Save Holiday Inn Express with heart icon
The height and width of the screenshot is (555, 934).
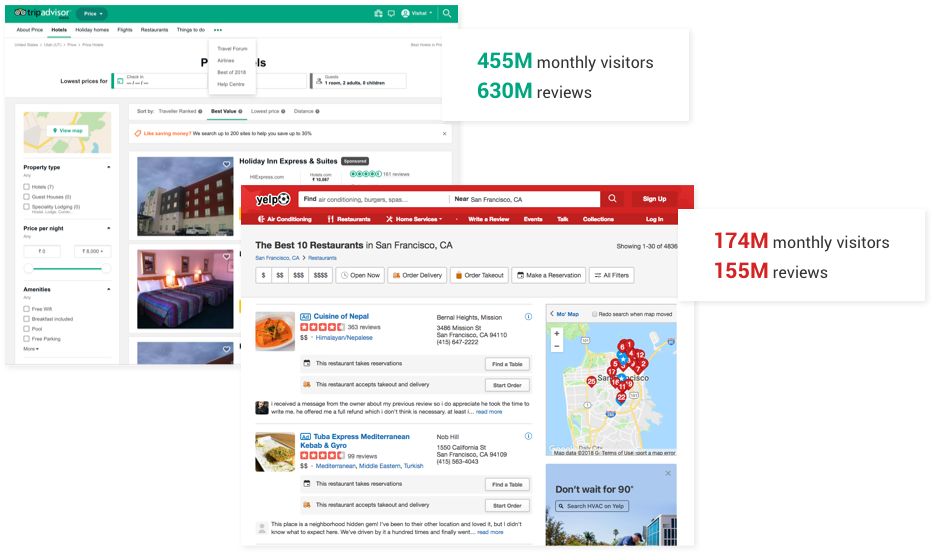[226, 164]
